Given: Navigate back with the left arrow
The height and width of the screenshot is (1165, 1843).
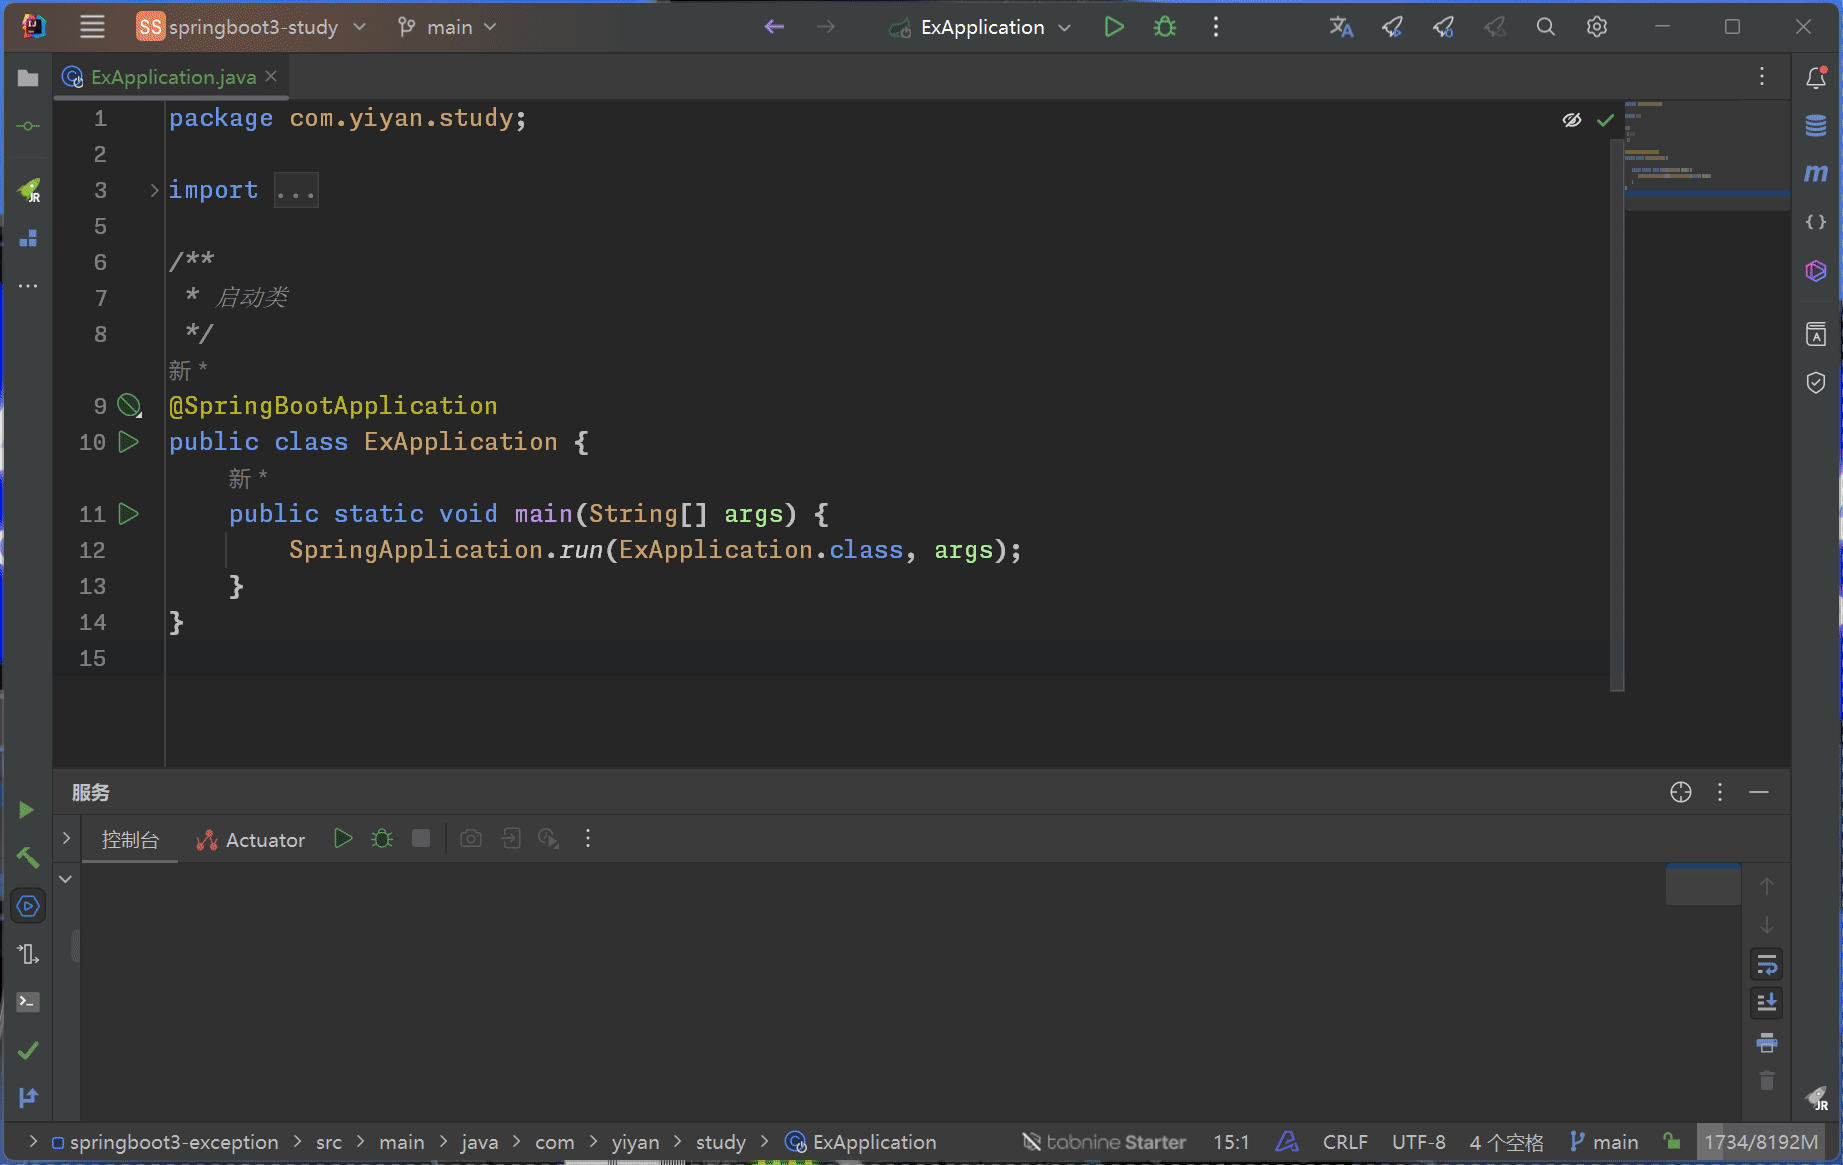Looking at the screenshot, I should pyautogui.click(x=774, y=27).
